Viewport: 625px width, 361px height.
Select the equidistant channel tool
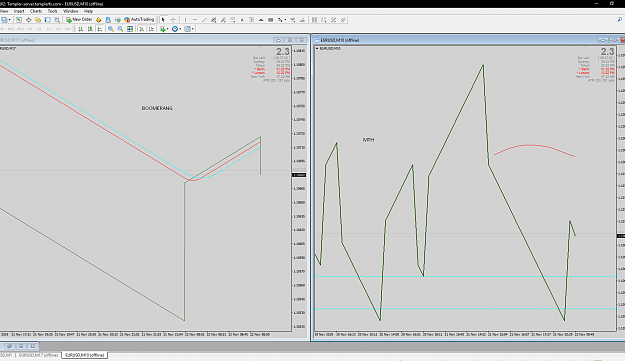click(x=213, y=20)
